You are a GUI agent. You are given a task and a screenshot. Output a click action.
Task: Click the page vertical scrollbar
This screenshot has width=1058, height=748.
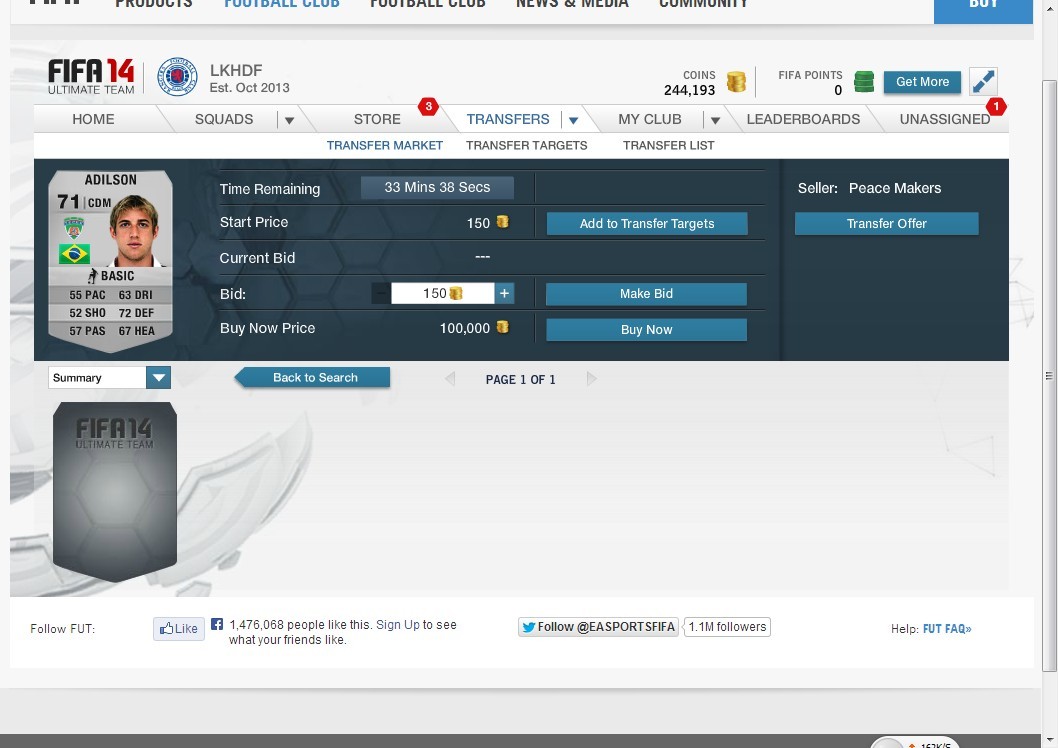pyautogui.click(x=1049, y=376)
